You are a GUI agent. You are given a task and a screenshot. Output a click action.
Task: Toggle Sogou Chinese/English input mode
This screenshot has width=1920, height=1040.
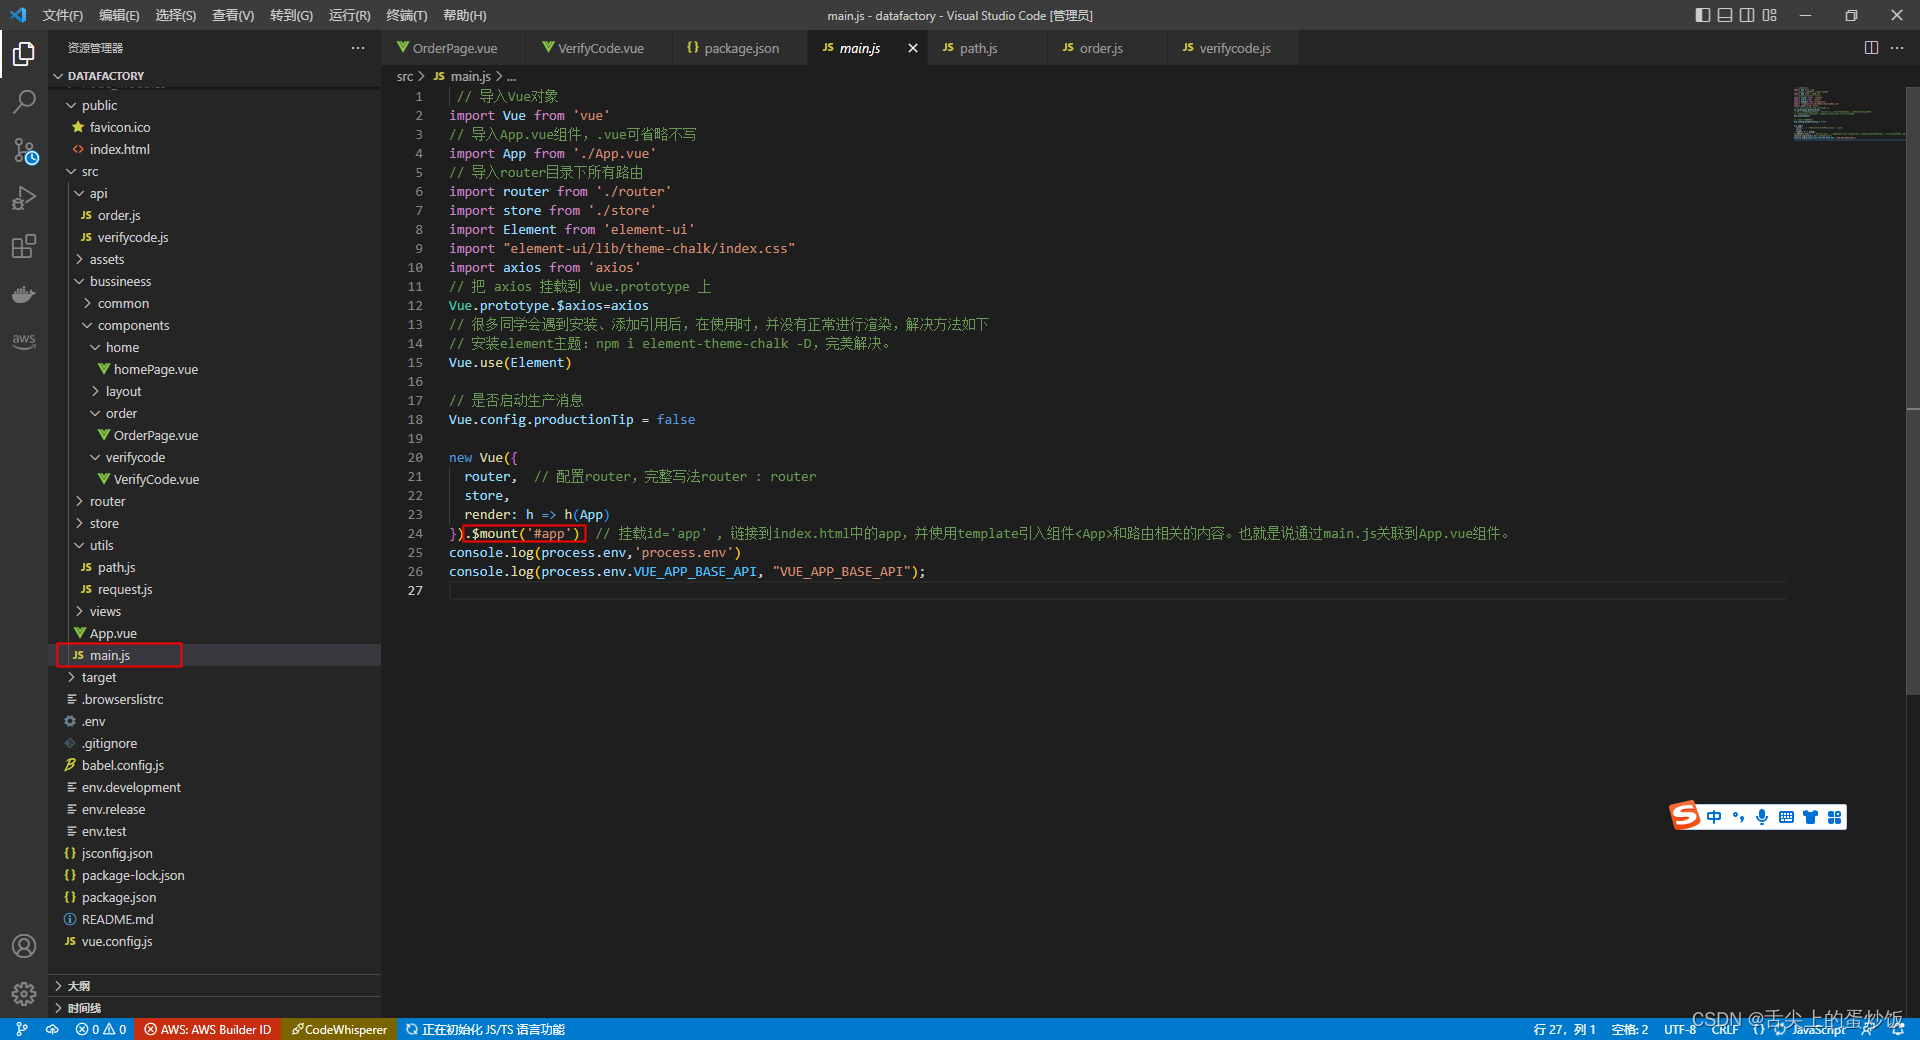pos(1714,817)
